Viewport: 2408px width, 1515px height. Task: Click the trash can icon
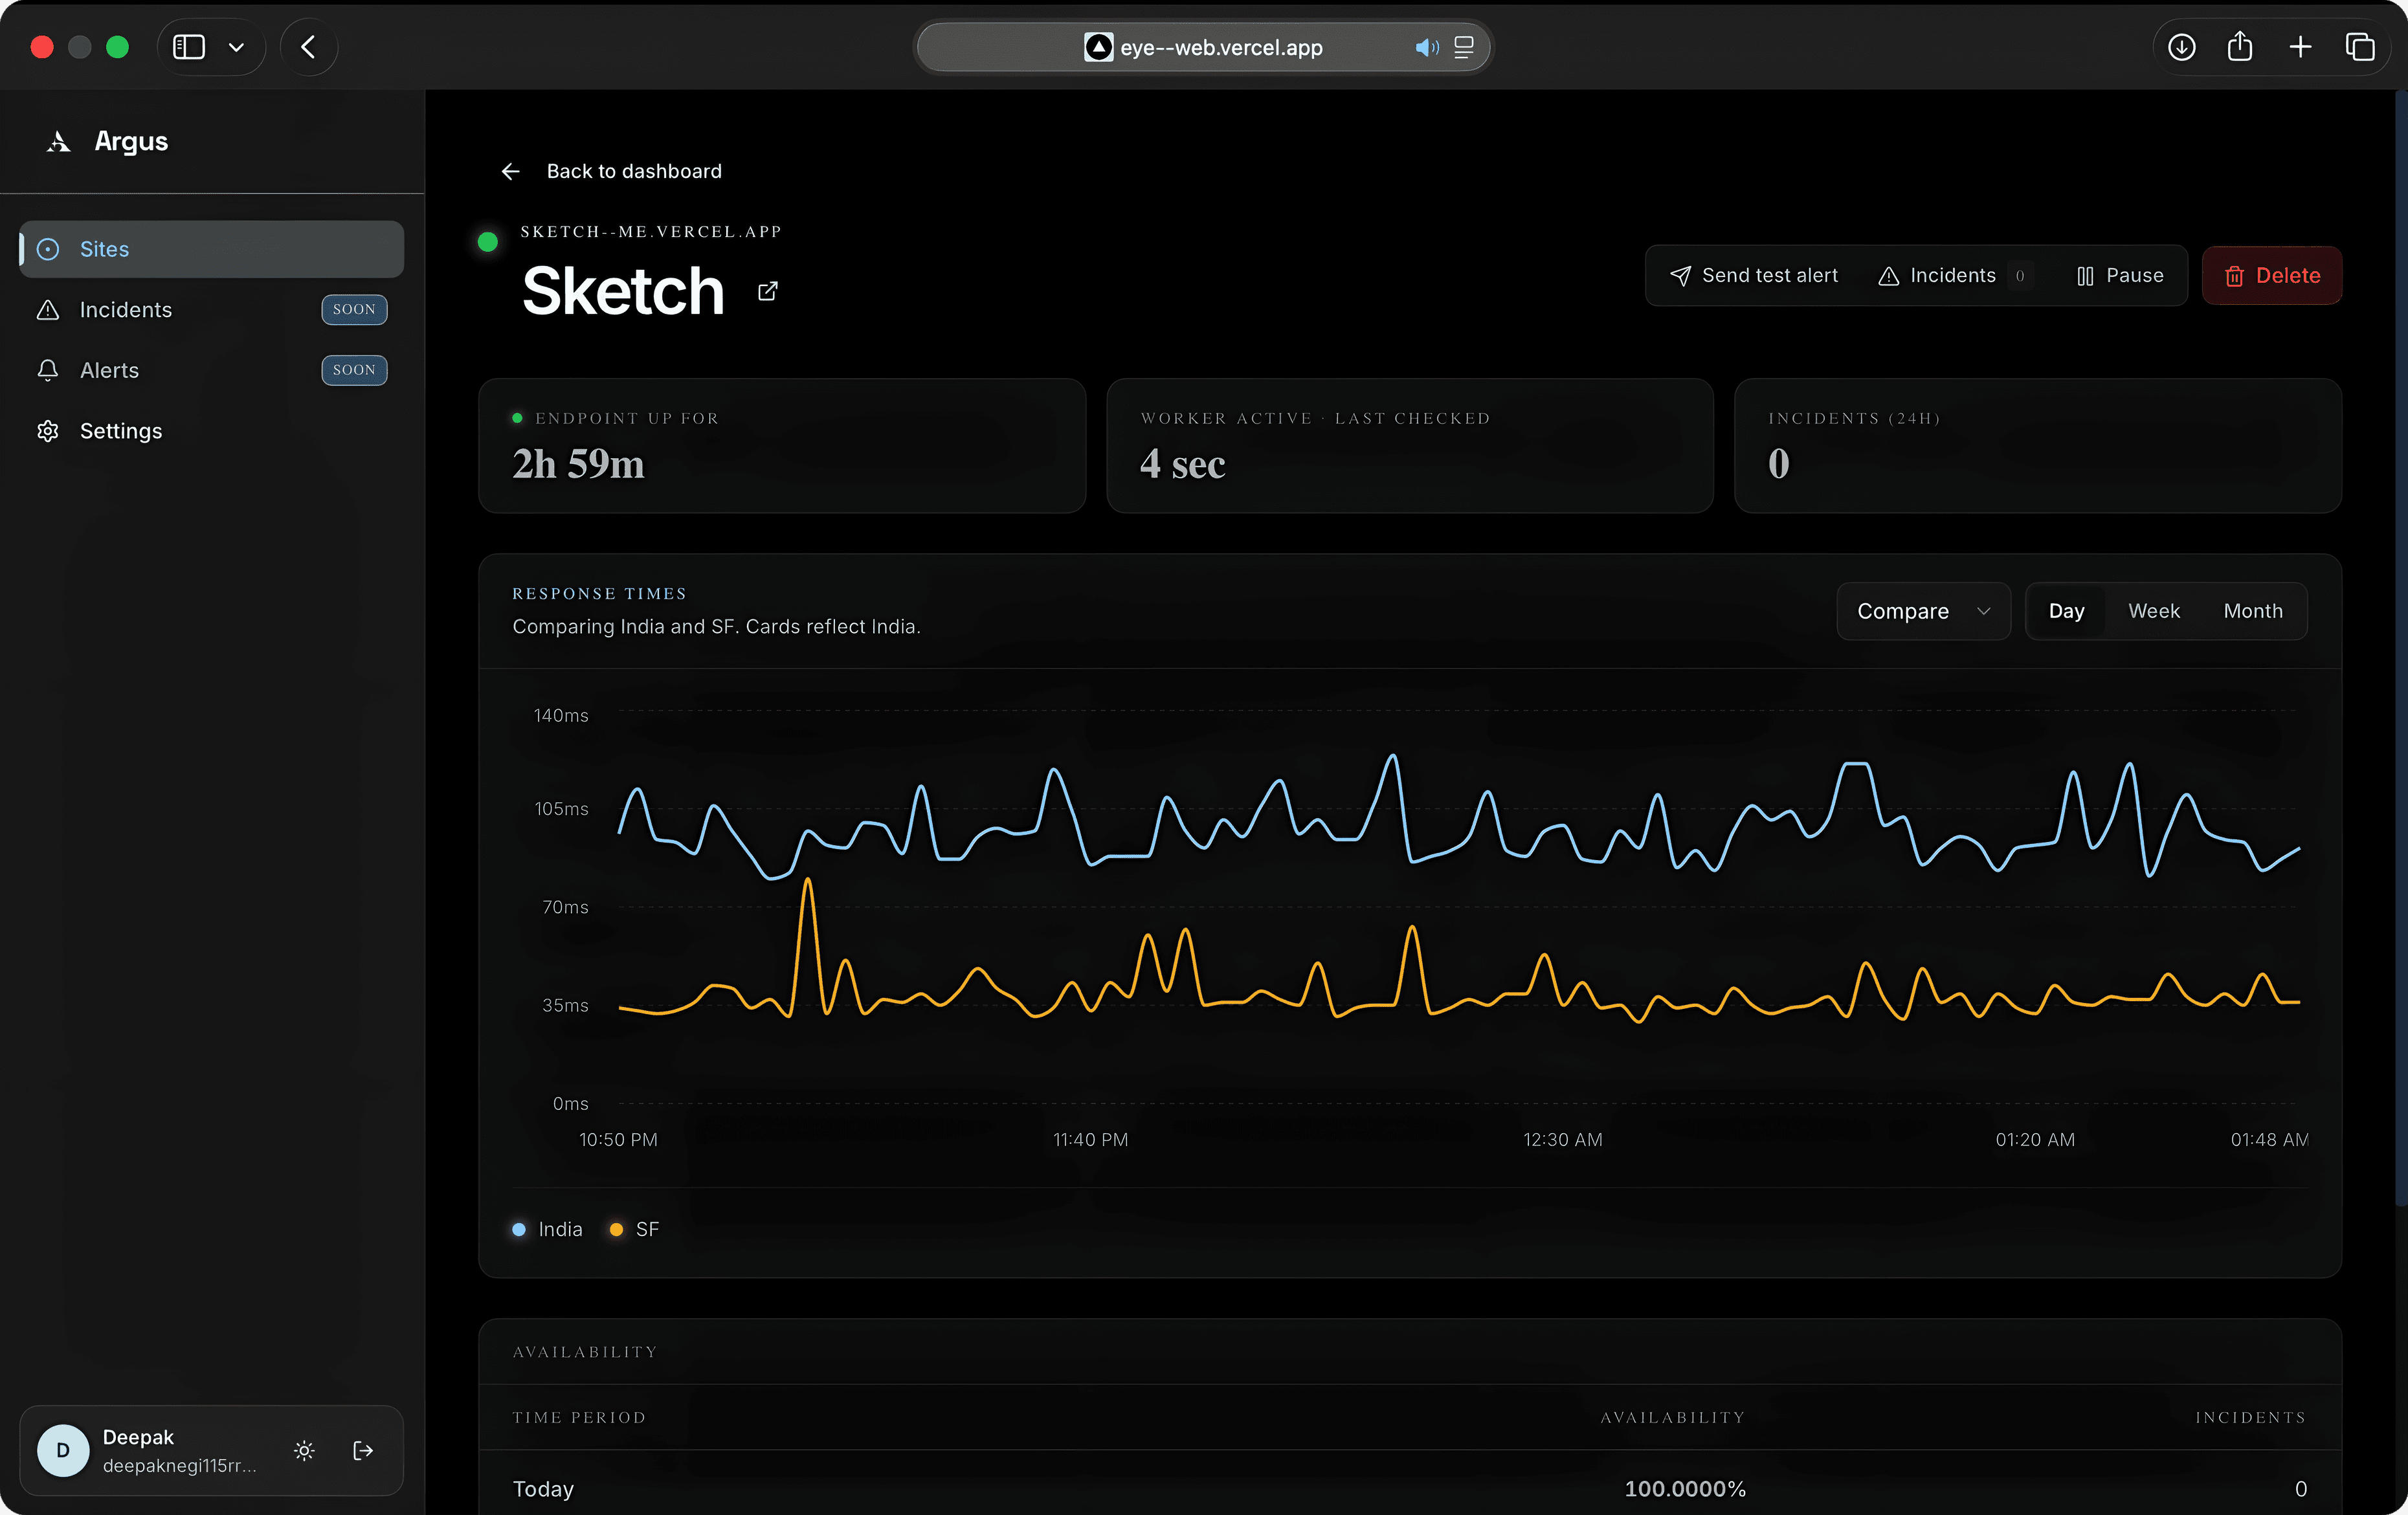[x=2234, y=276]
